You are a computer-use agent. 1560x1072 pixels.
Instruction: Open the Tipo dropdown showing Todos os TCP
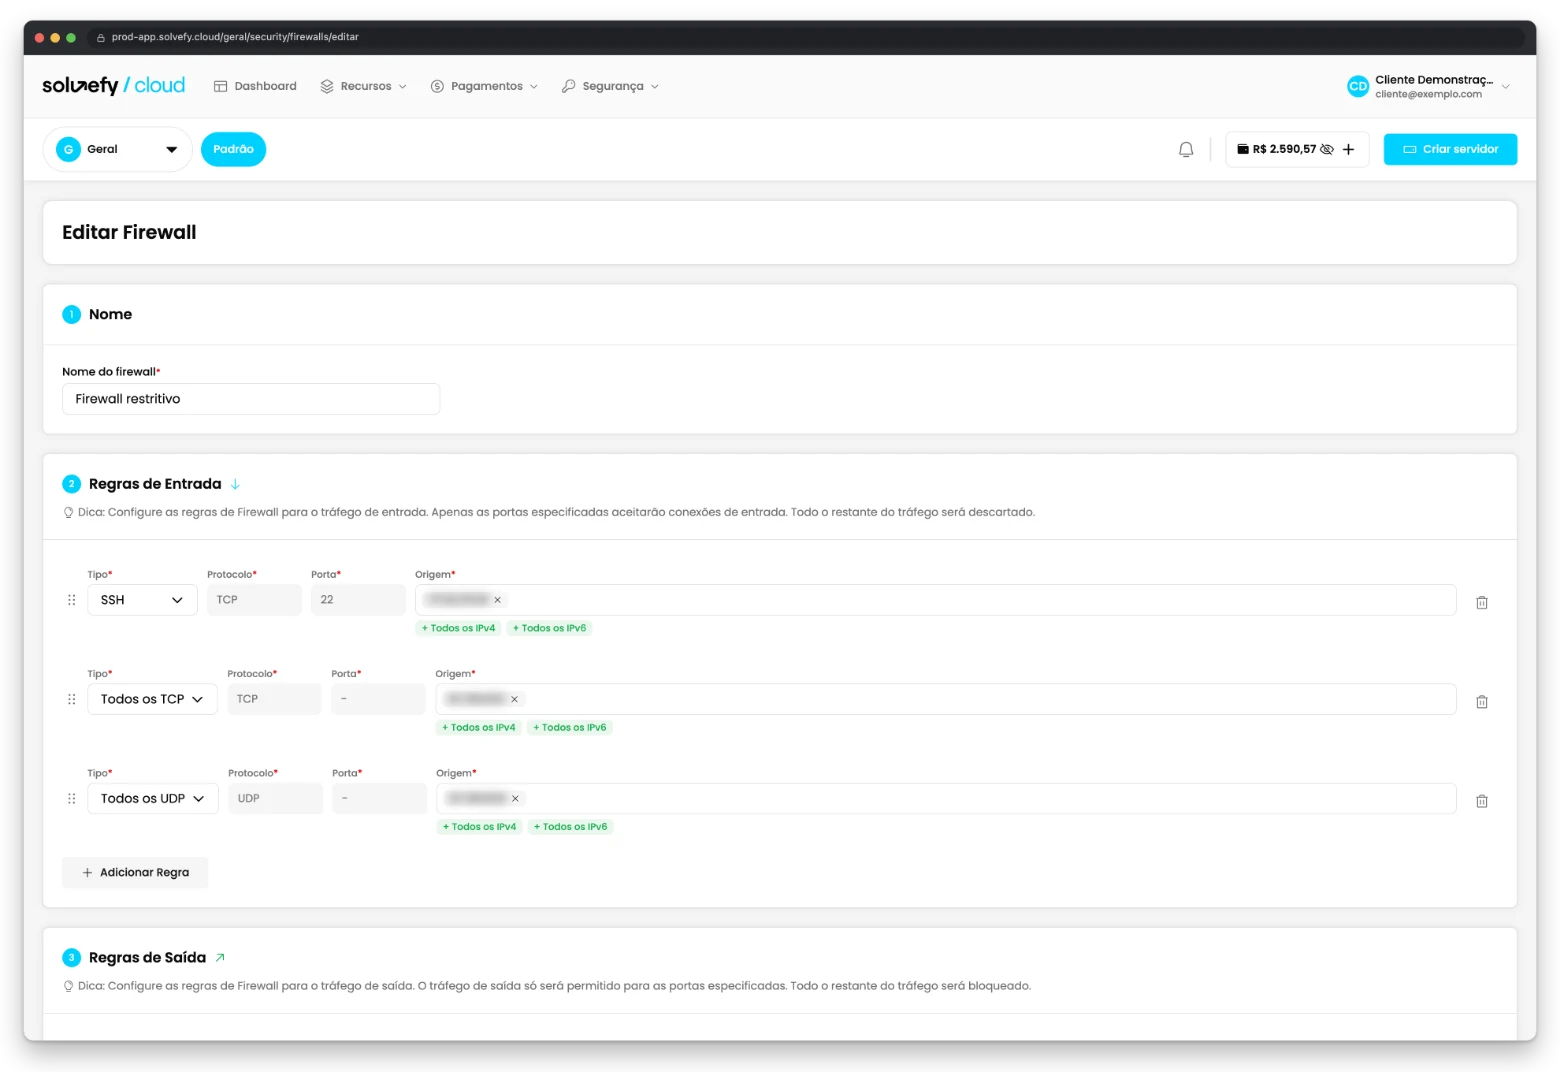152,699
